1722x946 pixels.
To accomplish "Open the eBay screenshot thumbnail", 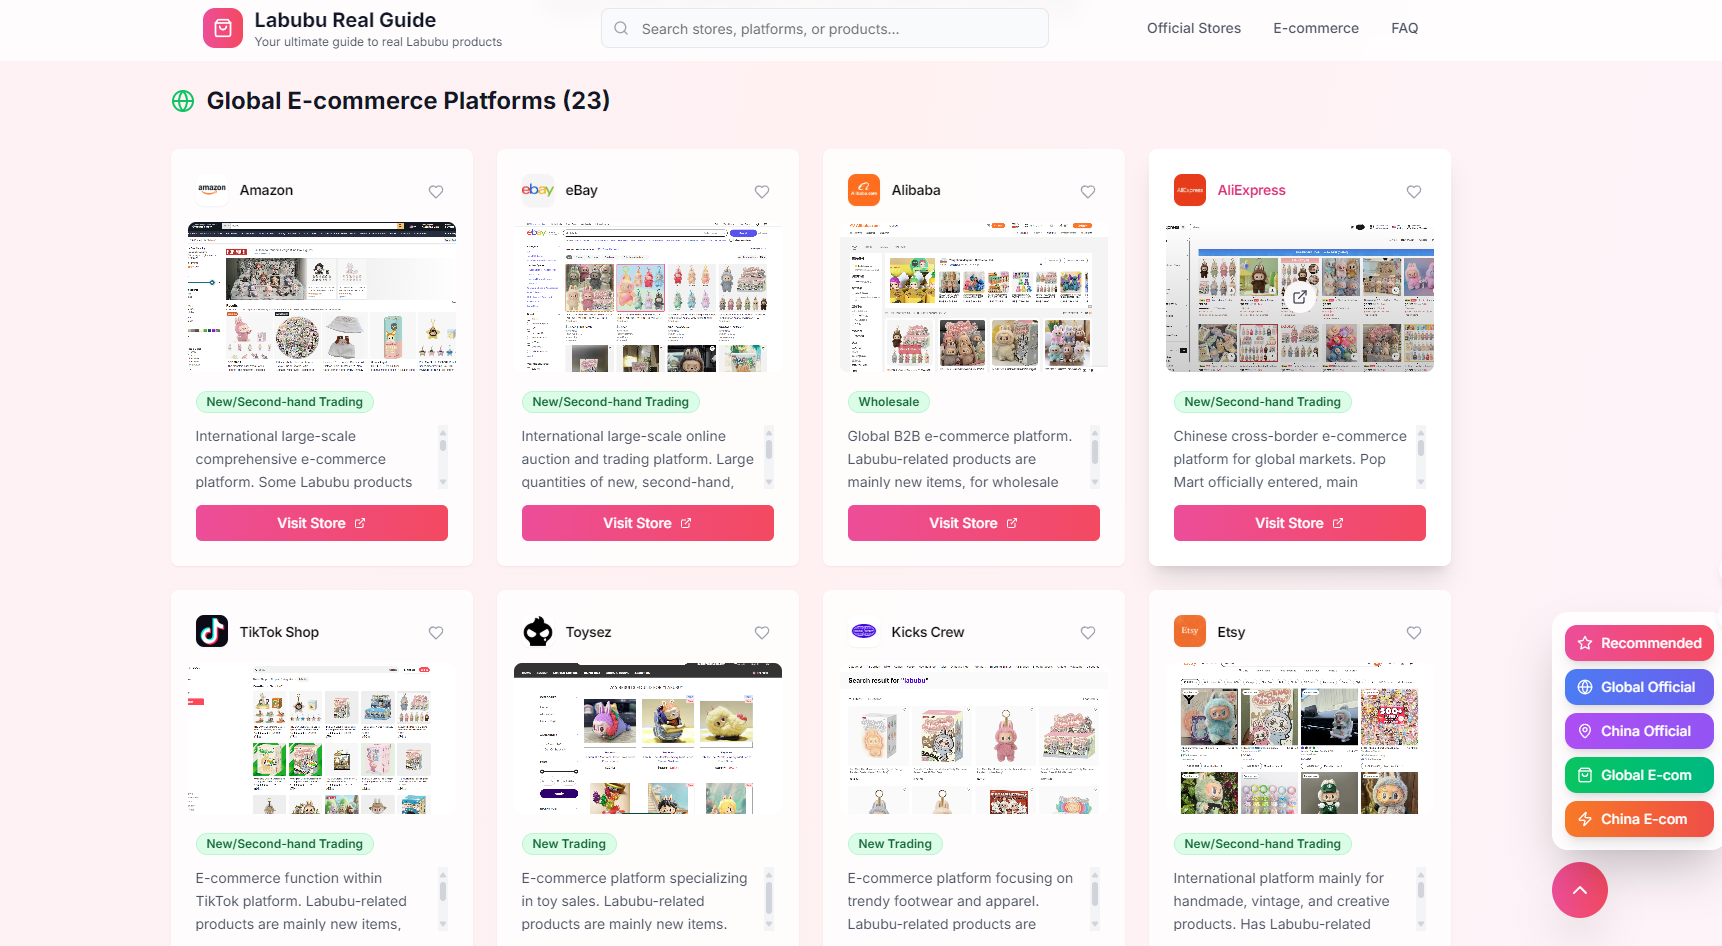I will pos(648,297).
